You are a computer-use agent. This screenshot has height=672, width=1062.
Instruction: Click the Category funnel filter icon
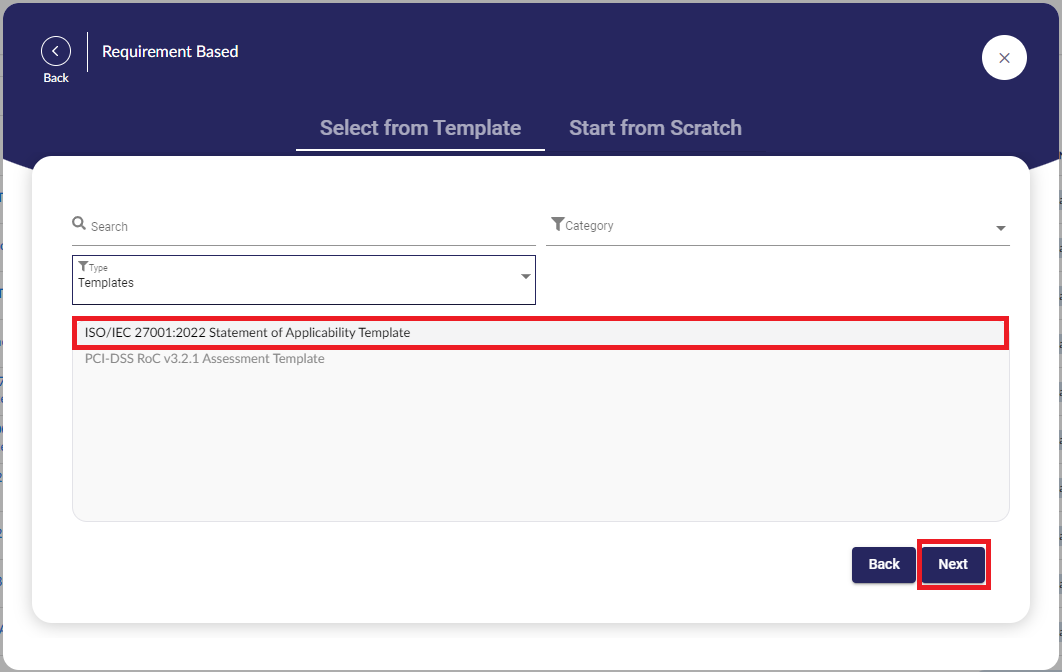[x=557, y=224]
